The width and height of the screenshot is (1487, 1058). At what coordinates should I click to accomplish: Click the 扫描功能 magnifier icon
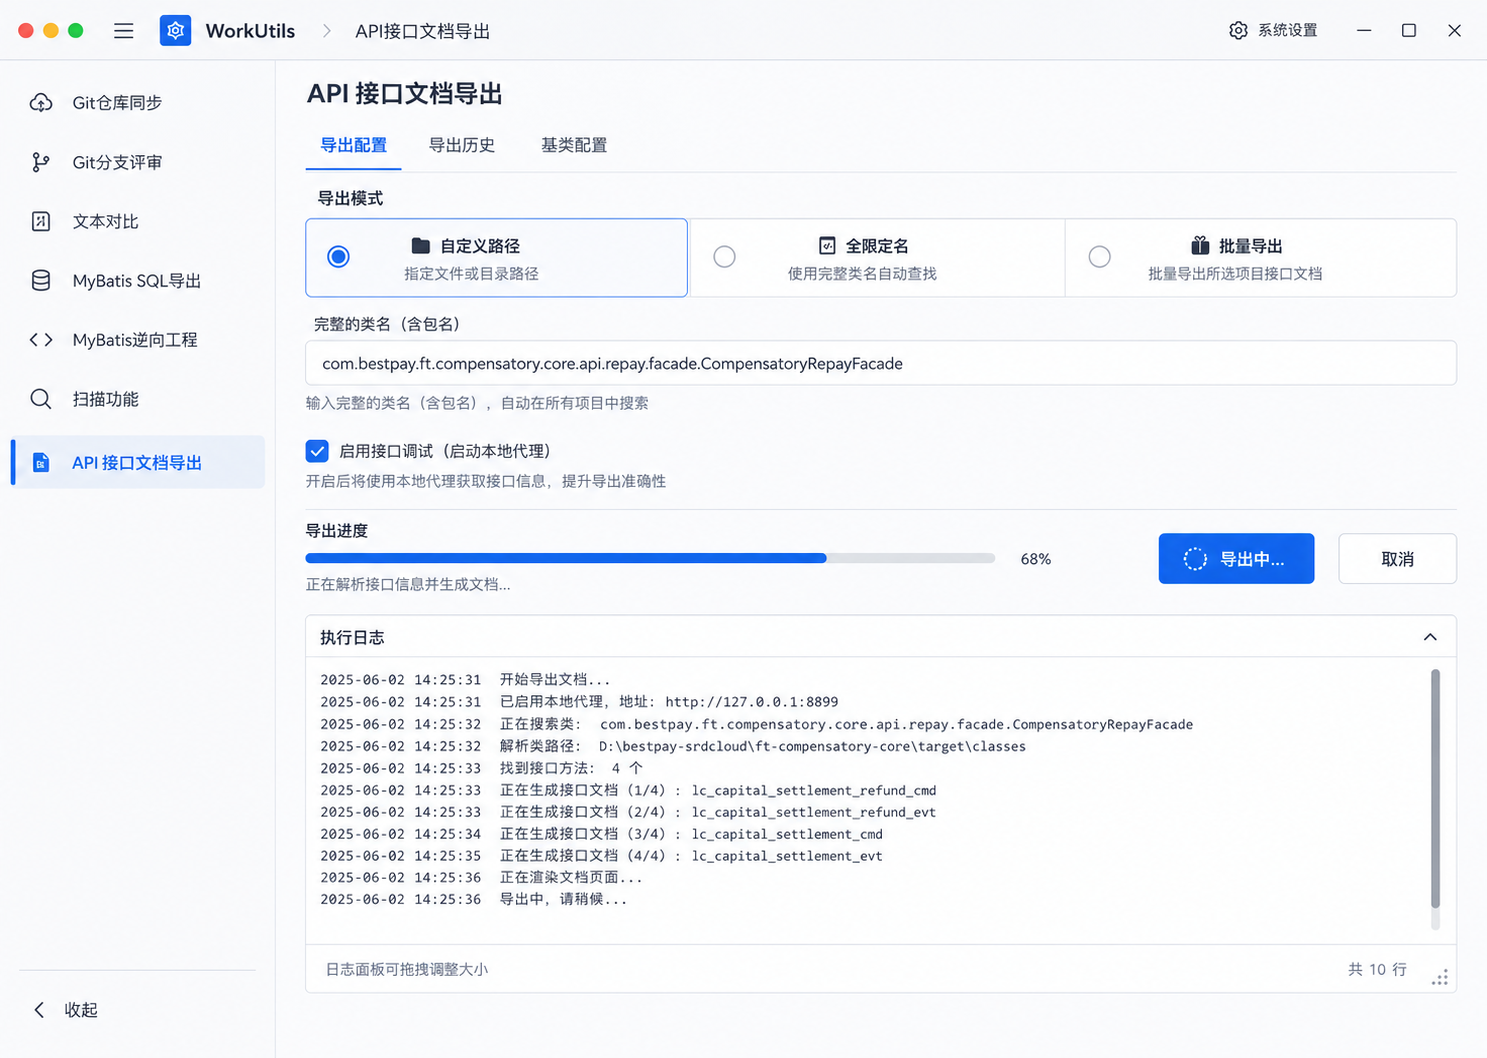pos(41,399)
